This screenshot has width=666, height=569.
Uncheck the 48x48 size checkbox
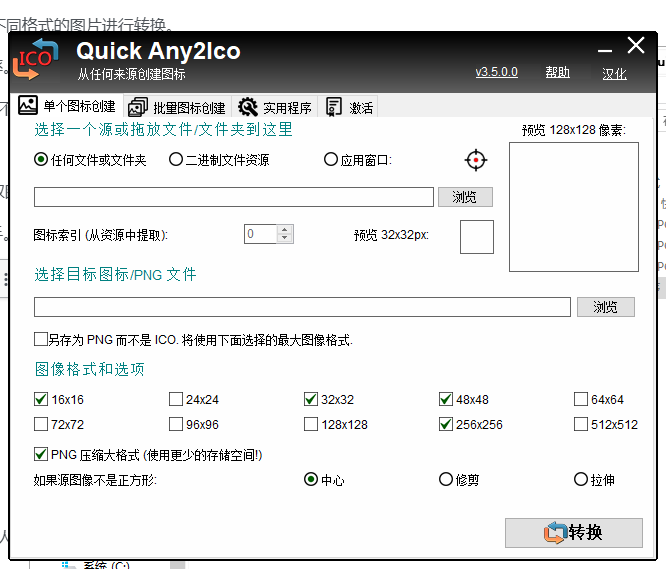point(446,399)
